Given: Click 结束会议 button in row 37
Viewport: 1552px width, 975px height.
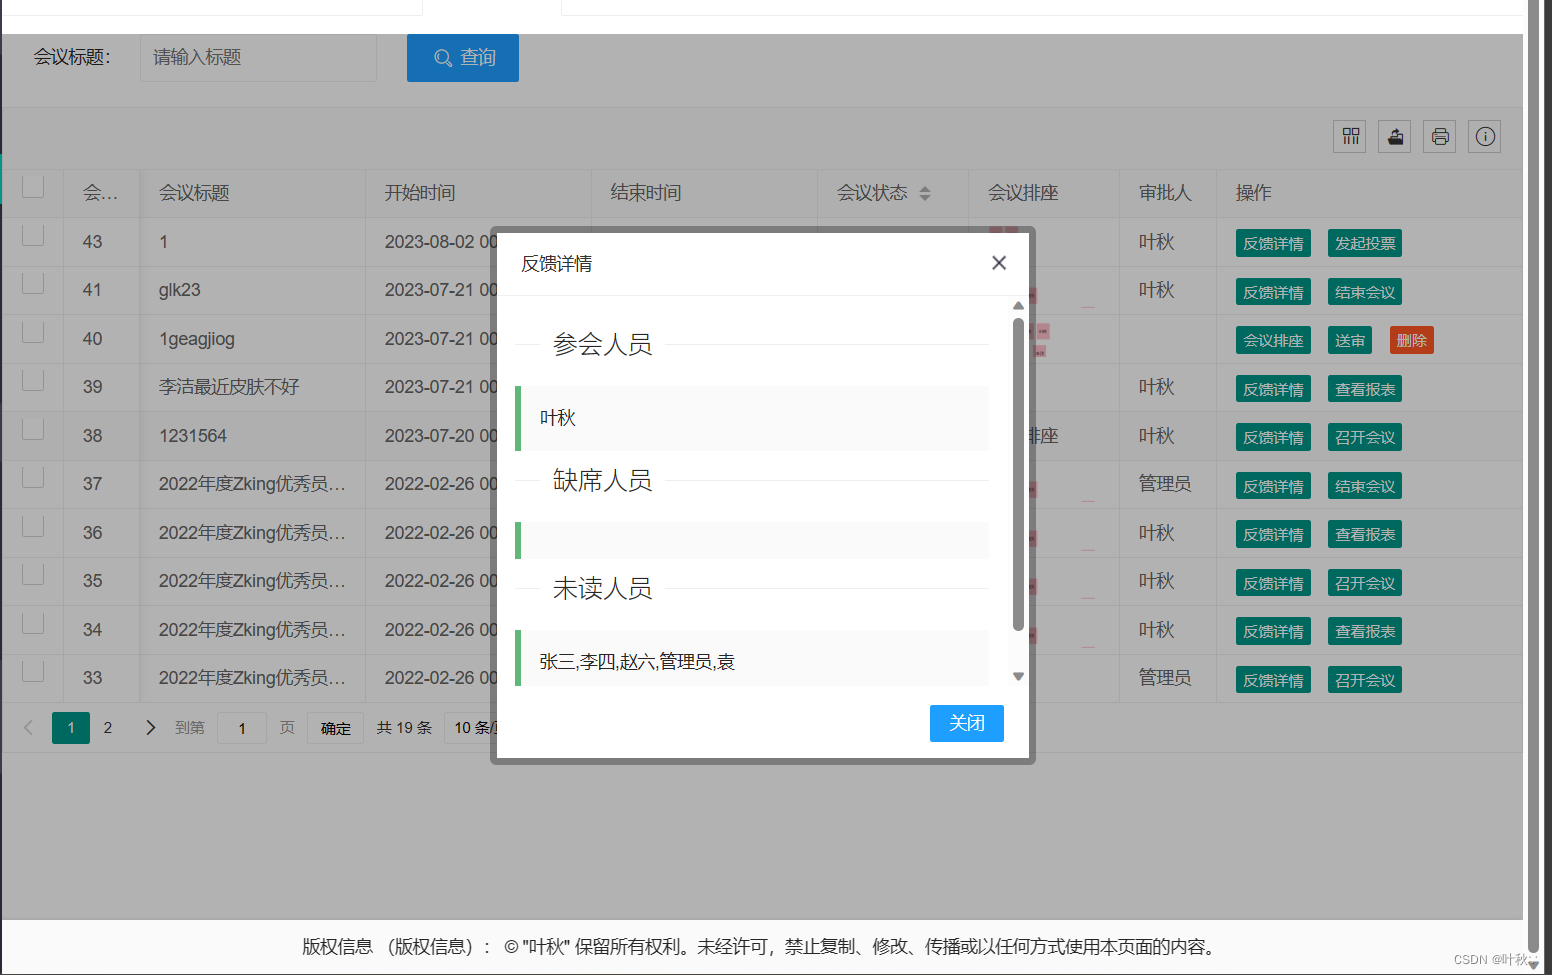Looking at the screenshot, I should 1365,486.
